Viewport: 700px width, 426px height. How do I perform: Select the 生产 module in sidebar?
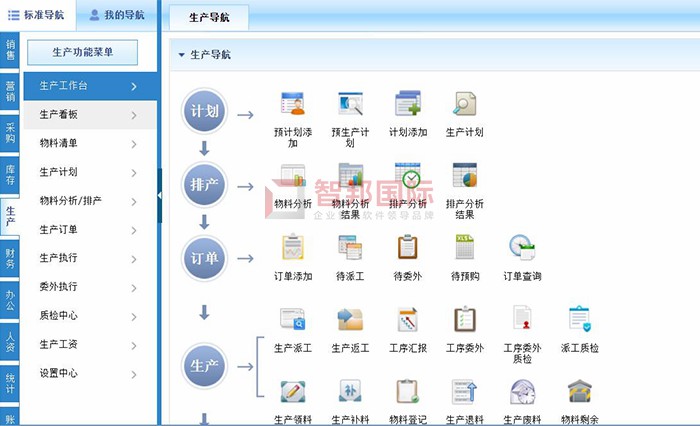click(x=10, y=217)
